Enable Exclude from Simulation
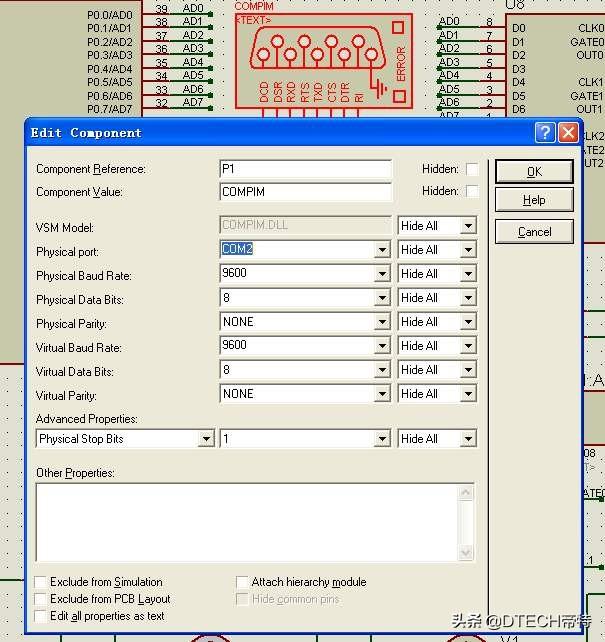 tap(41, 582)
